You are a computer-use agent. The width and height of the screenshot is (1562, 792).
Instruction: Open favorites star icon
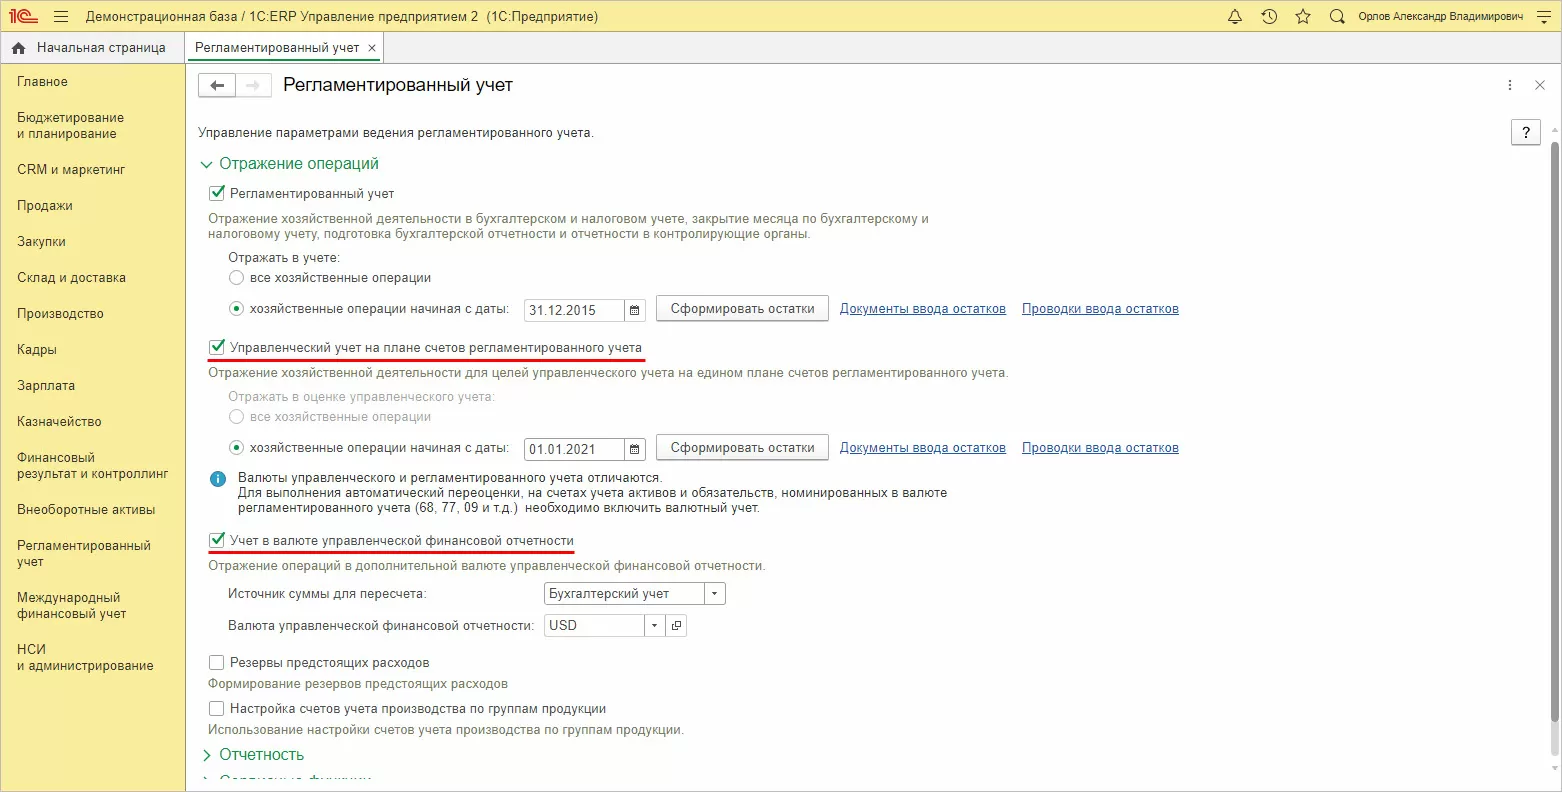coord(1303,17)
